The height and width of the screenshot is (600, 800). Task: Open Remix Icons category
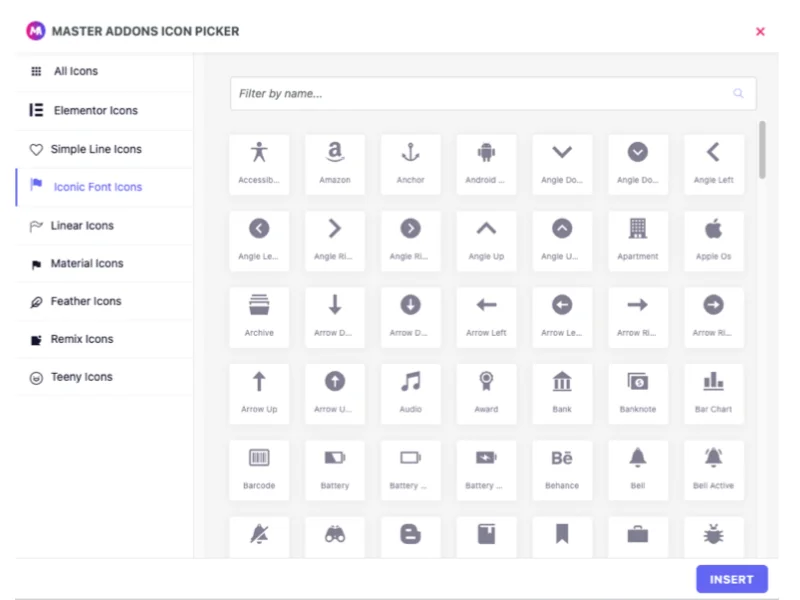coord(105,339)
